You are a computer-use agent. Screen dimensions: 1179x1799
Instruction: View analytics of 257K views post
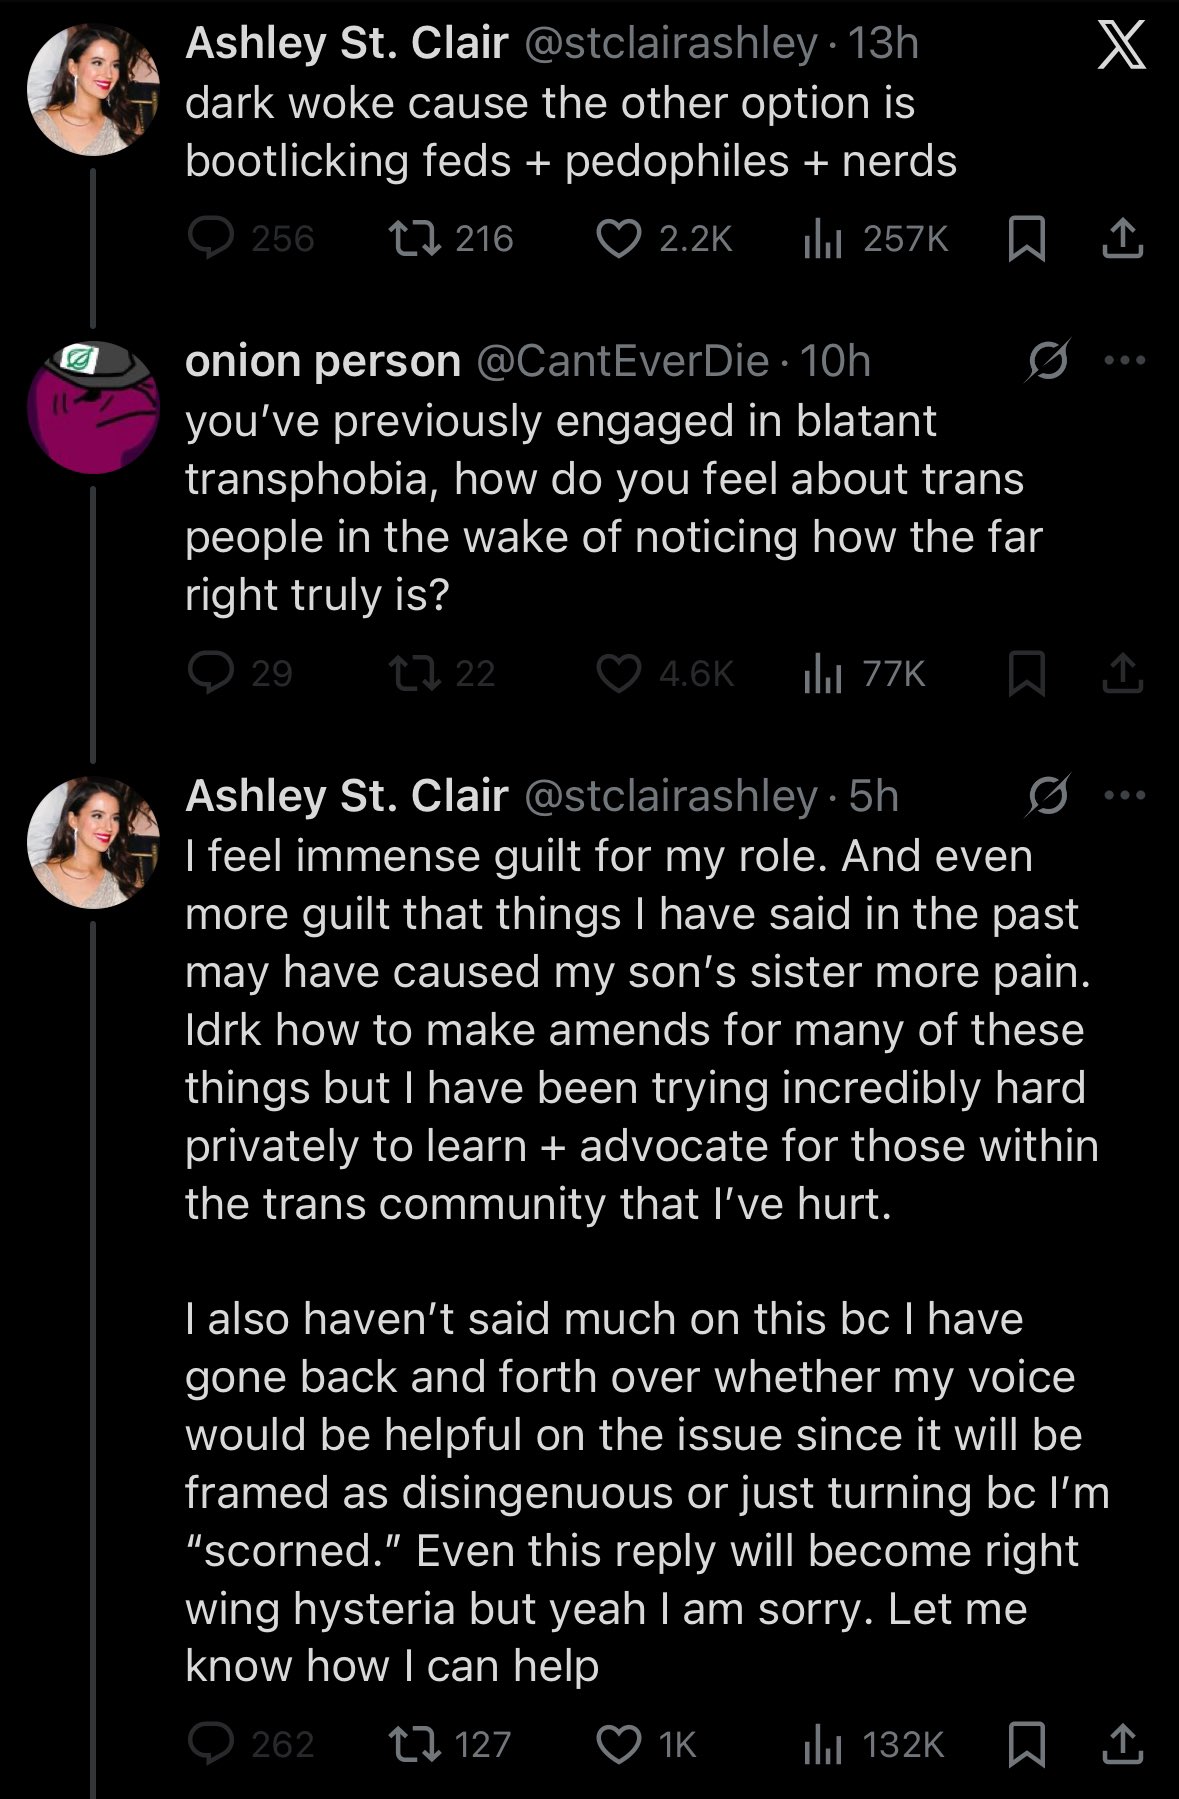[823, 238]
